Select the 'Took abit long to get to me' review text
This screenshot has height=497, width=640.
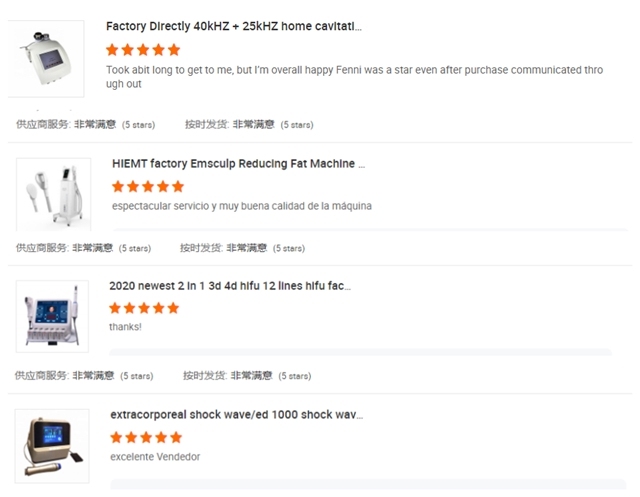[354, 77]
